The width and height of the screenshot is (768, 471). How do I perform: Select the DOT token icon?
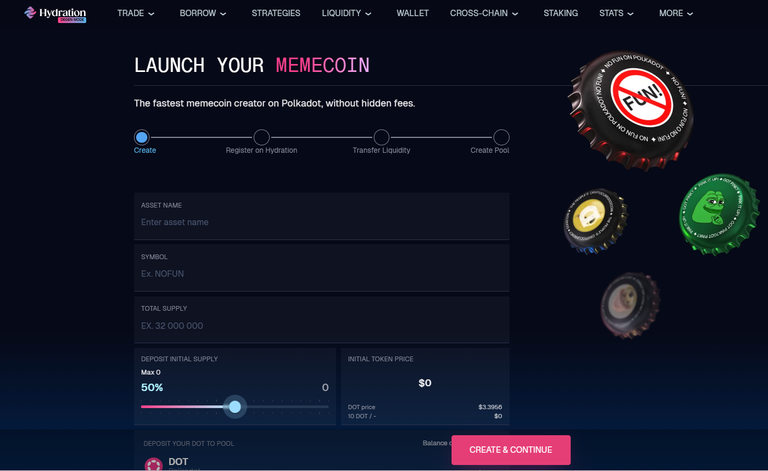click(x=153, y=465)
